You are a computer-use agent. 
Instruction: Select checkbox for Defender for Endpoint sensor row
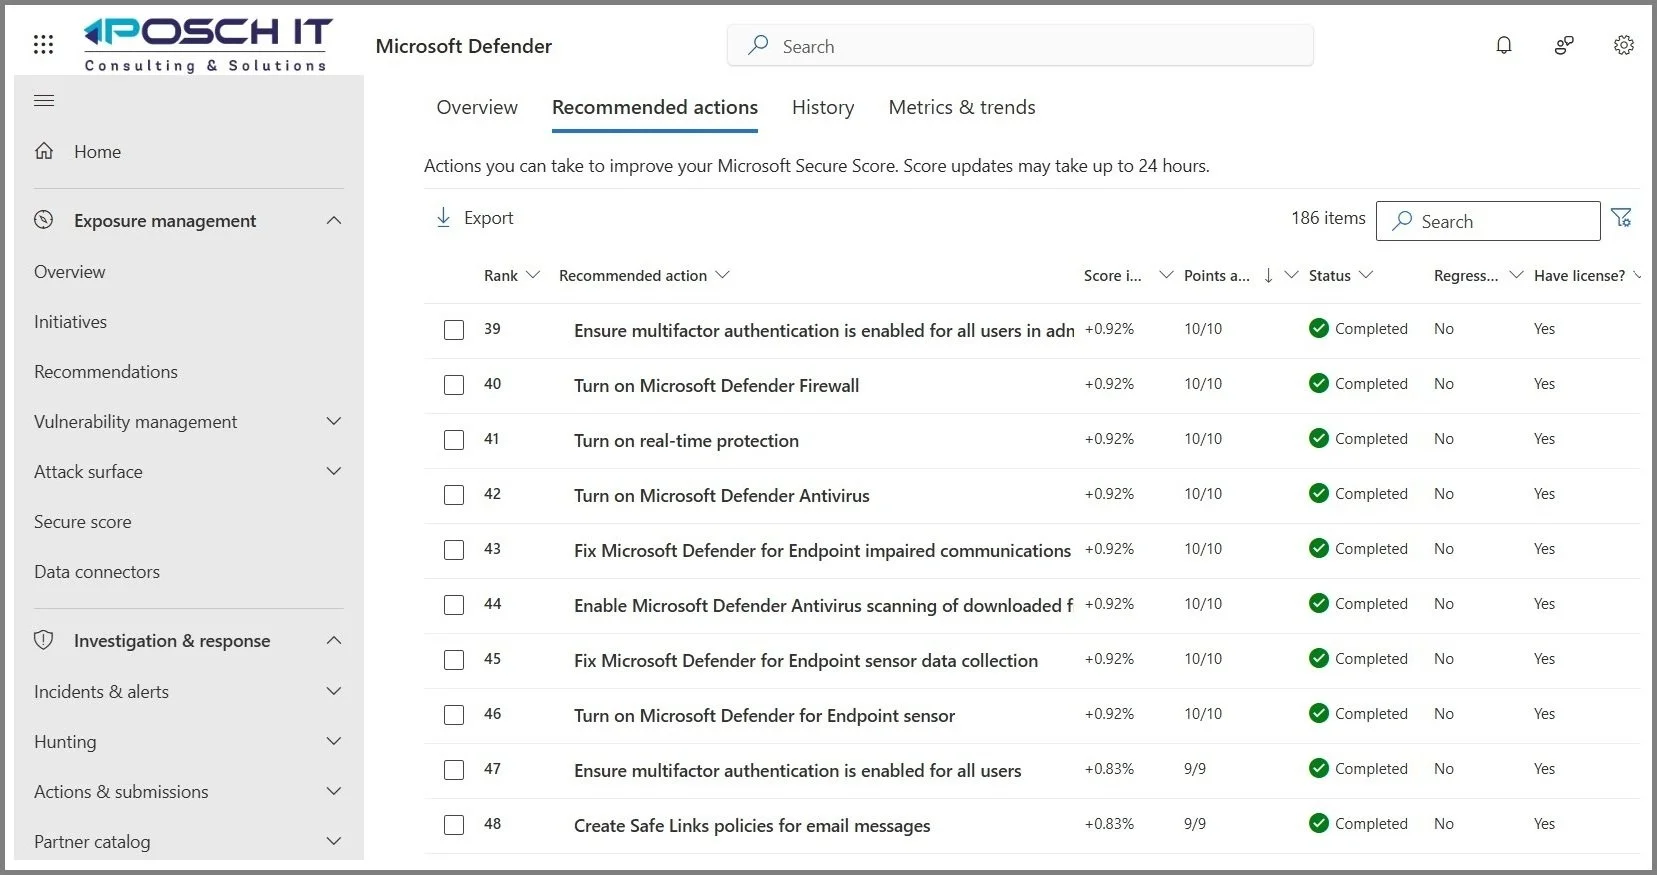click(454, 715)
